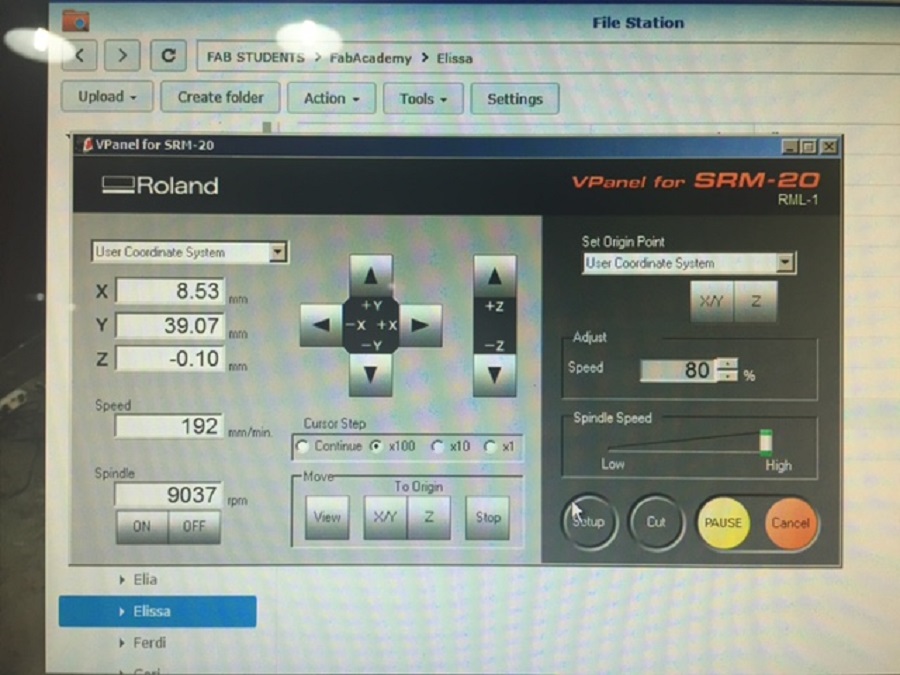Move to the Z origin
The image size is (900, 675).
click(x=429, y=518)
